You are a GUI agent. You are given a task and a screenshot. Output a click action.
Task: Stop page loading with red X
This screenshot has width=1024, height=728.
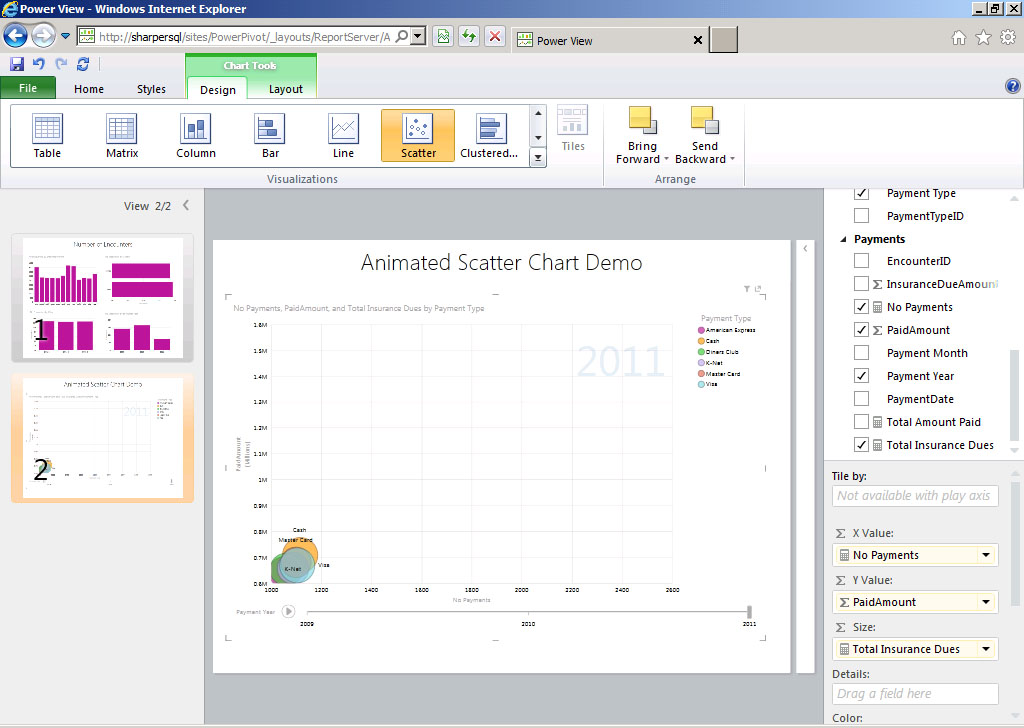click(495, 36)
